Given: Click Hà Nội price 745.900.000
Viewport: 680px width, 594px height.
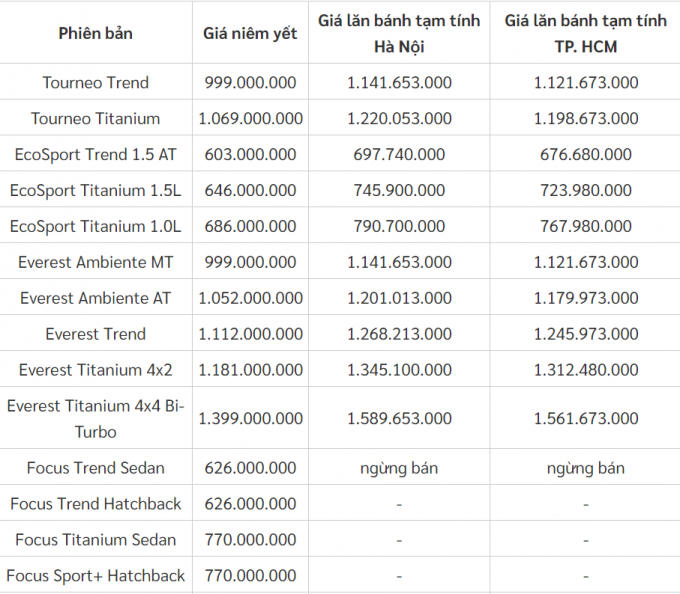Looking at the screenshot, I should click(x=399, y=190).
